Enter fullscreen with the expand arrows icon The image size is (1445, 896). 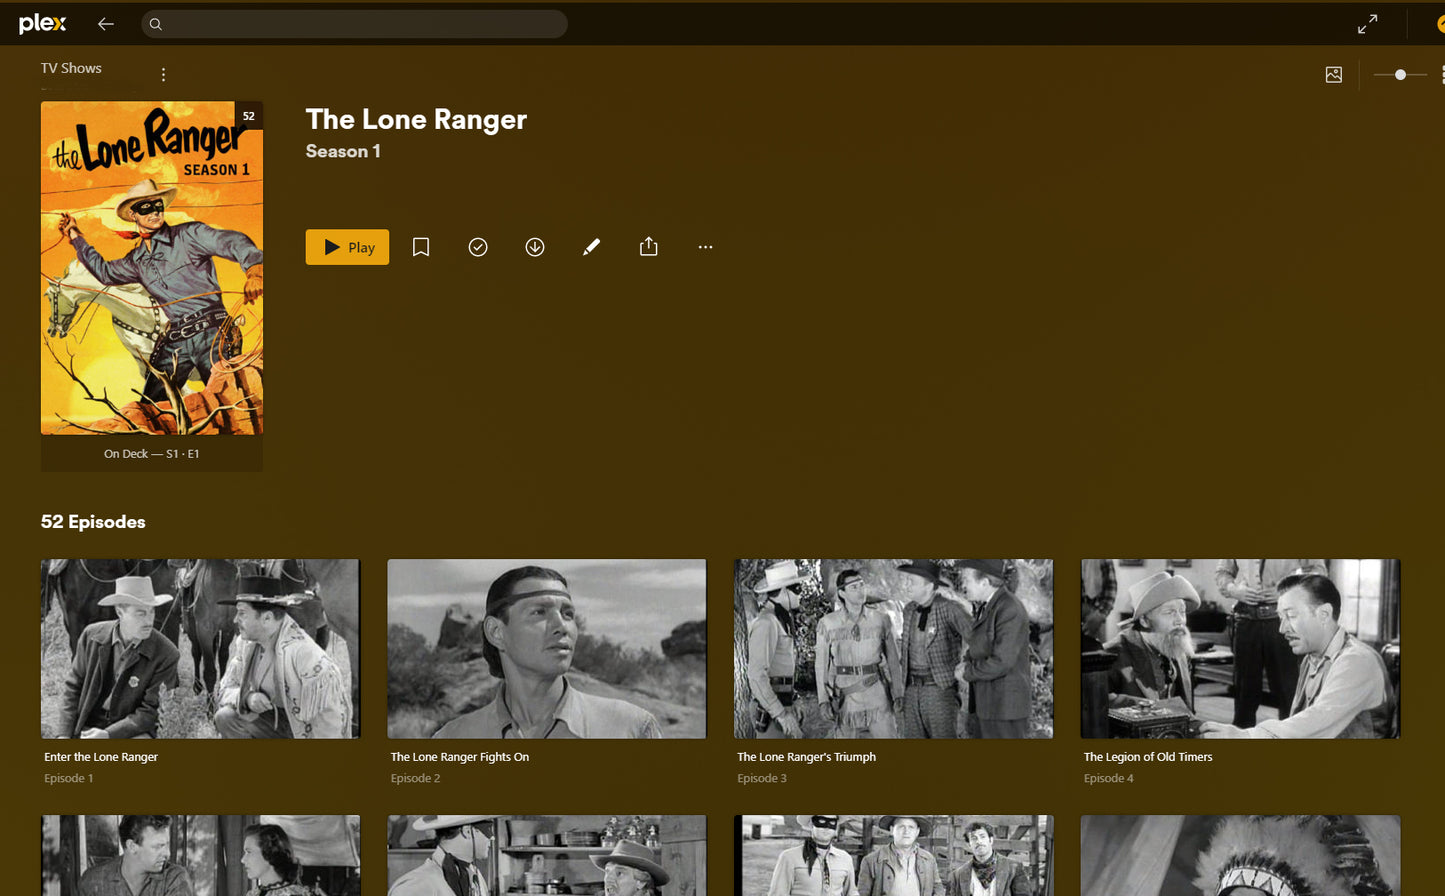click(1367, 24)
